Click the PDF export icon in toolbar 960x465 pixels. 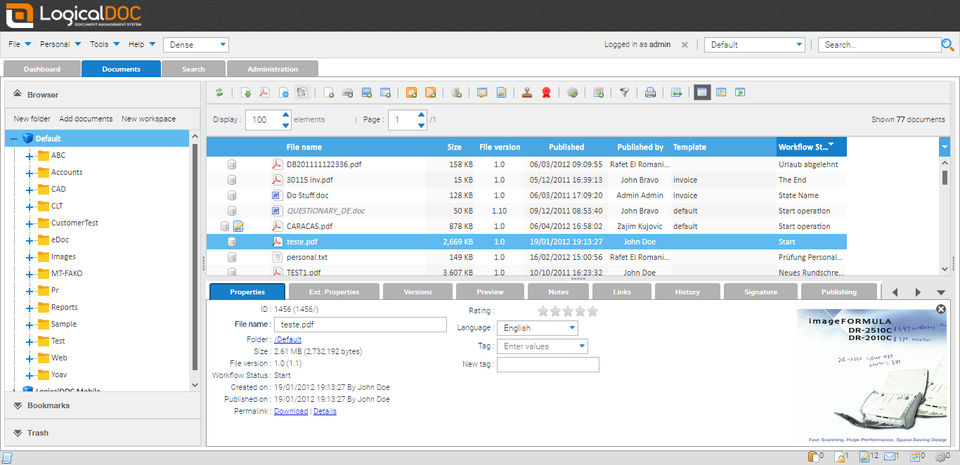266,93
